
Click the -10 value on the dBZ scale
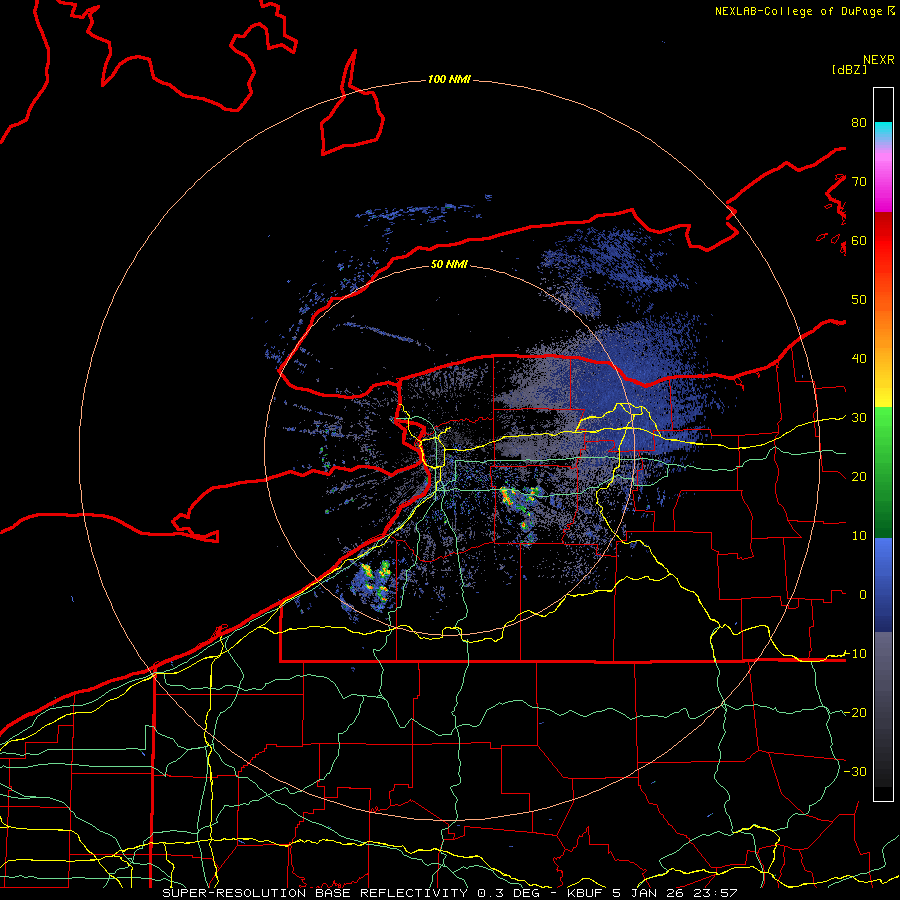tap(855, 653)
